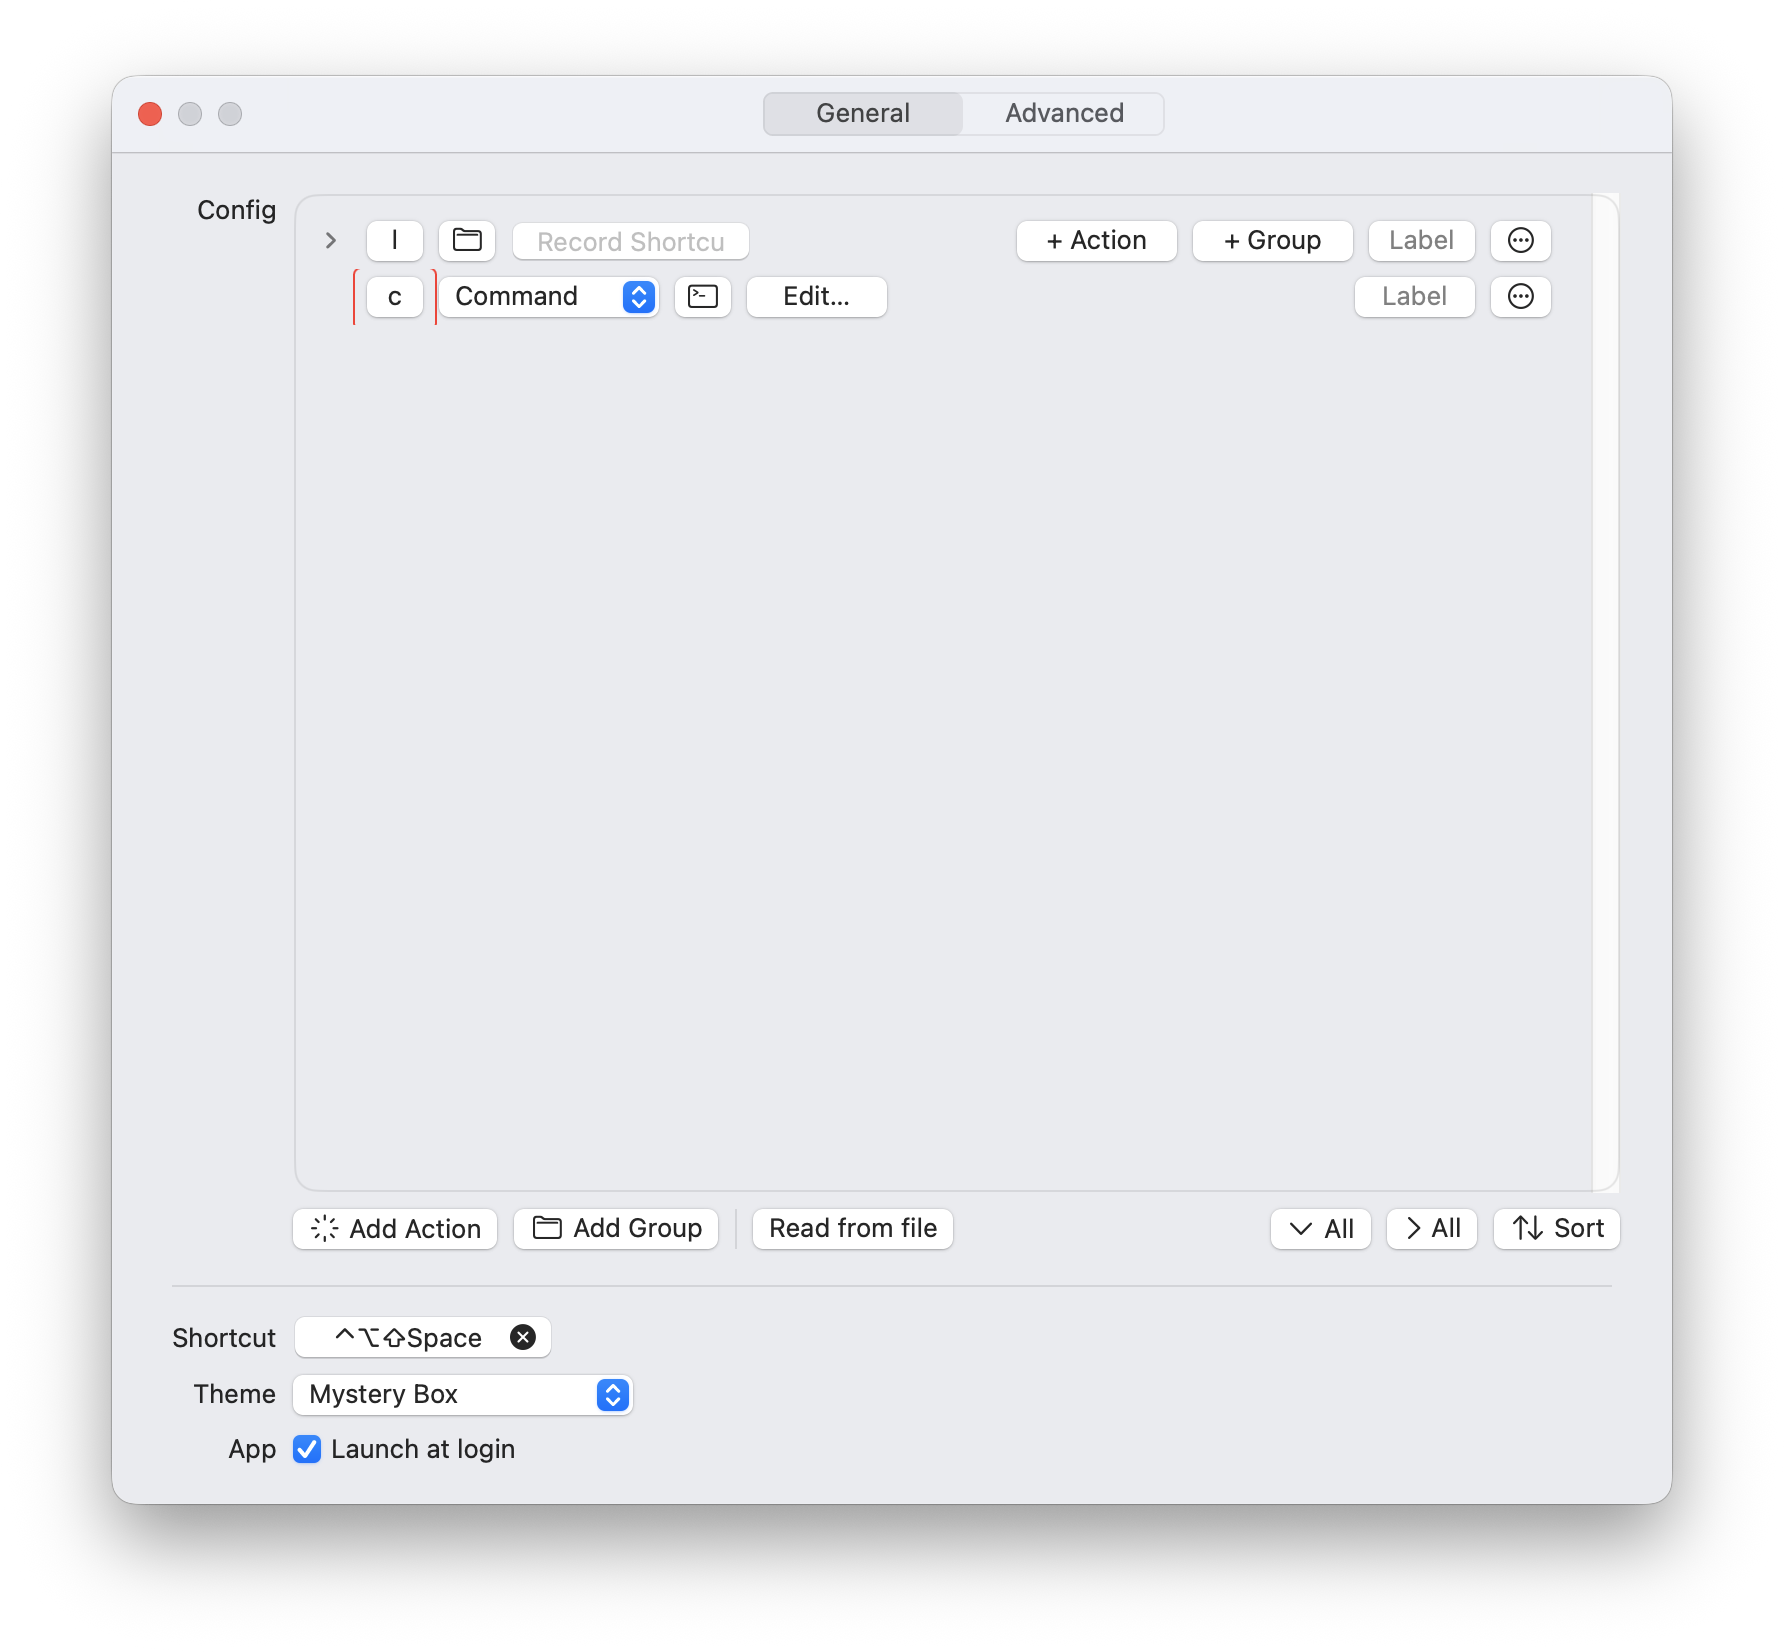1784x1652 pixels.
Task: Click the terminal icon beside Command
Action: coord(703,297)
